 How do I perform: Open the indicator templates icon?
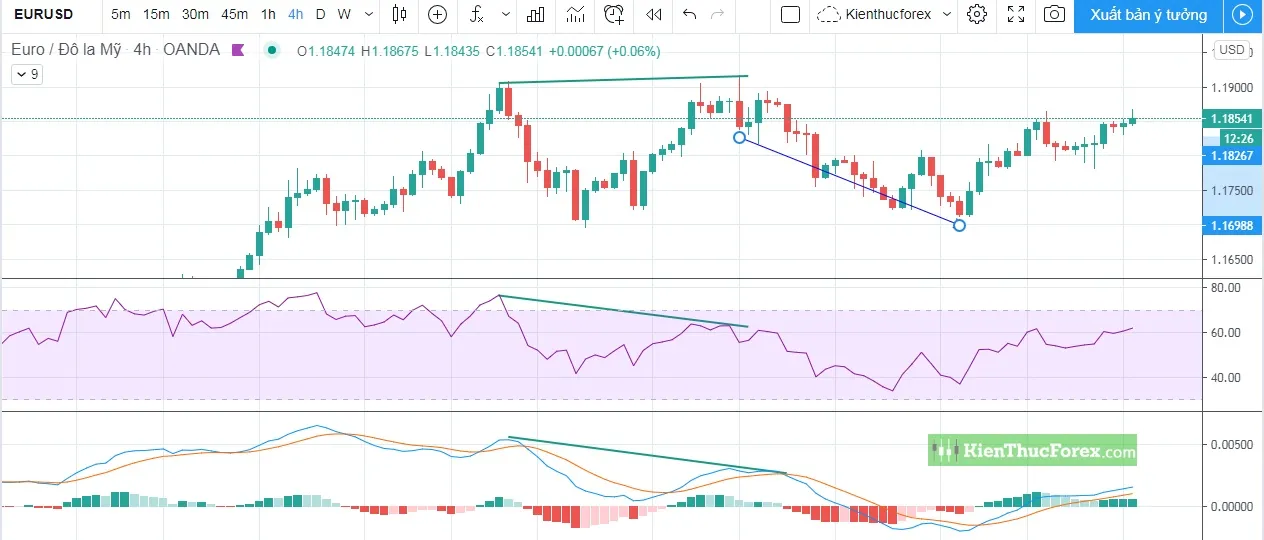(575, 14)
